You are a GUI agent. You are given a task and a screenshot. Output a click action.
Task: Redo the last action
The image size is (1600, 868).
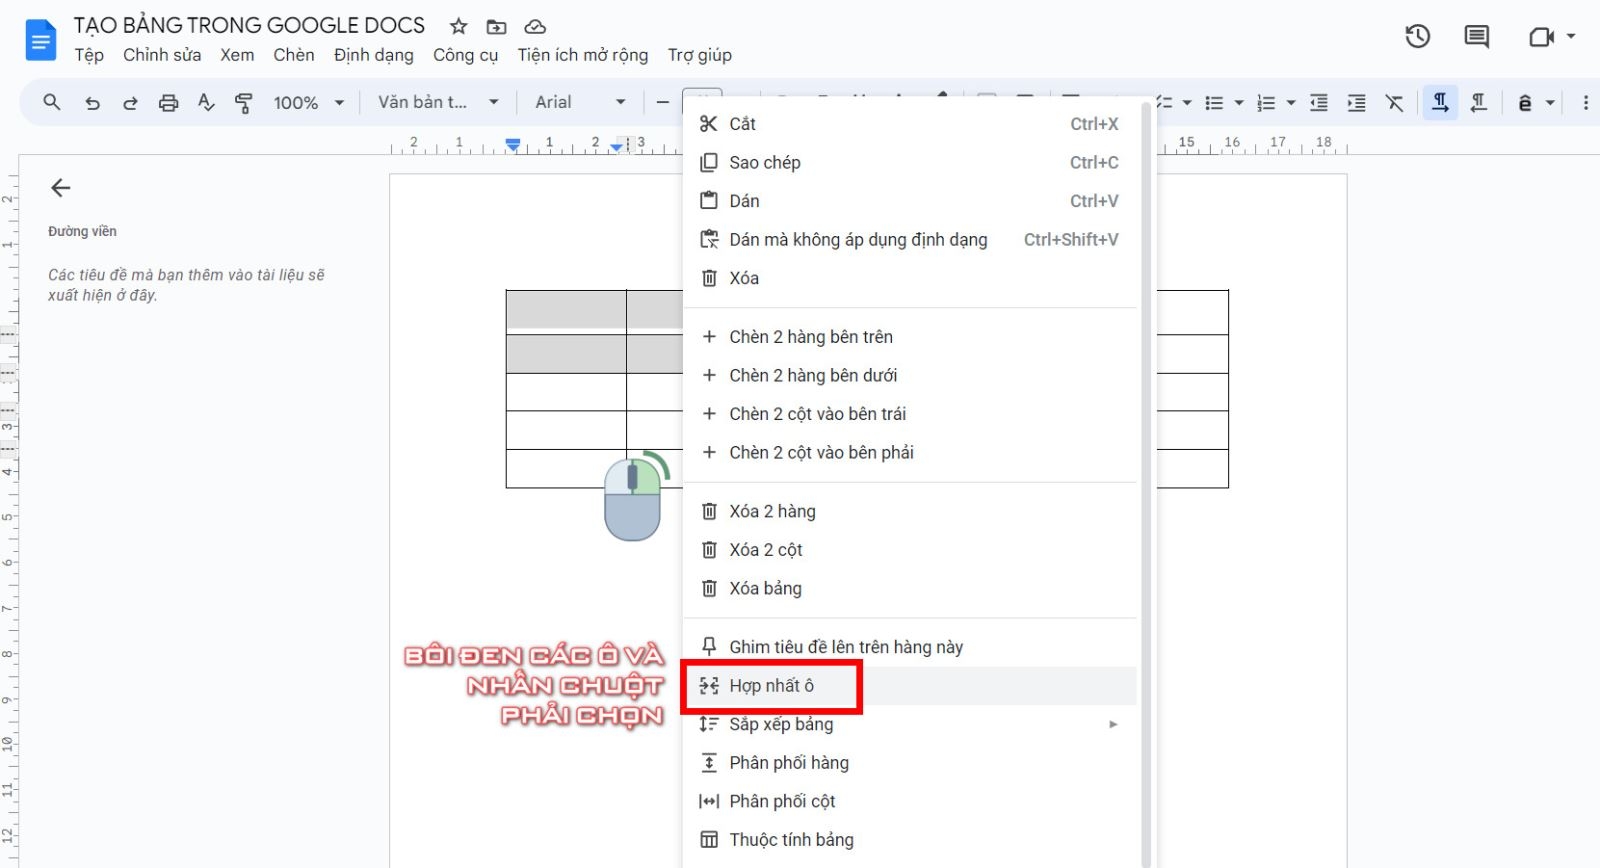130,102
